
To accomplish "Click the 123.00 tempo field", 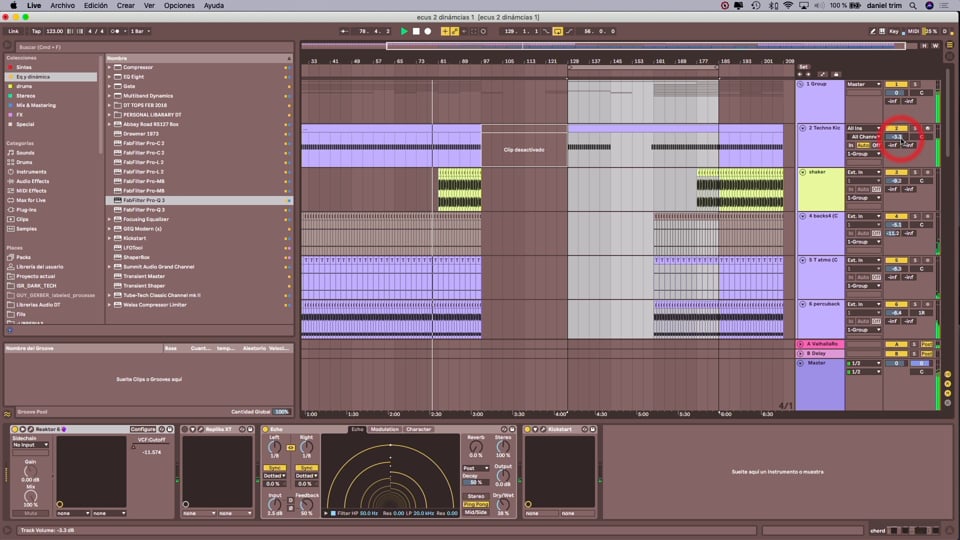I will tap(54, 31).
